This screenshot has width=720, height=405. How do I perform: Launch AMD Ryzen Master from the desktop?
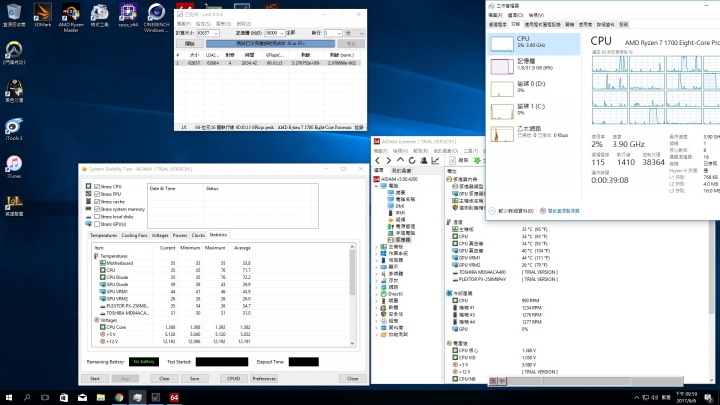pyautogui.click(x=71, y=17)
